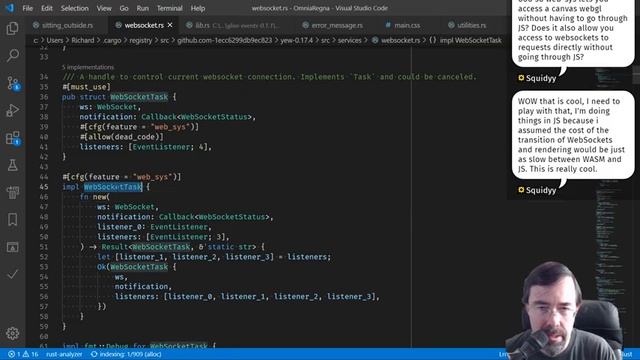The height and width of the screenshot is (360, 640).
Task: Click rust-analyzer in the status bar
Action: click(x=64, y=354)
